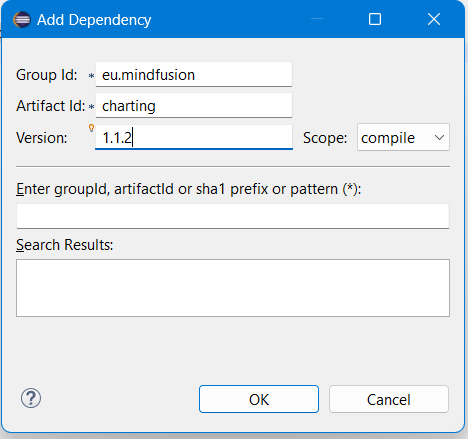This screenshot has height=439, width=468.
Task: Click the Eclipse icon in title bar
Action: 22,20
